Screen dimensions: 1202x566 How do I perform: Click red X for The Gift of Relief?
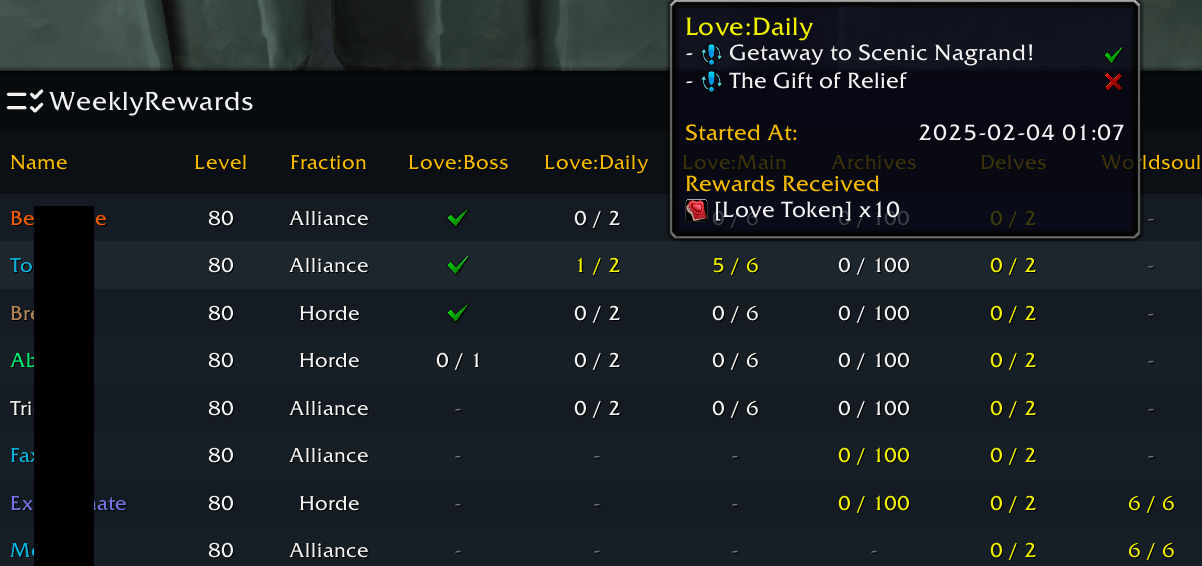click(x=1113, y=82)
